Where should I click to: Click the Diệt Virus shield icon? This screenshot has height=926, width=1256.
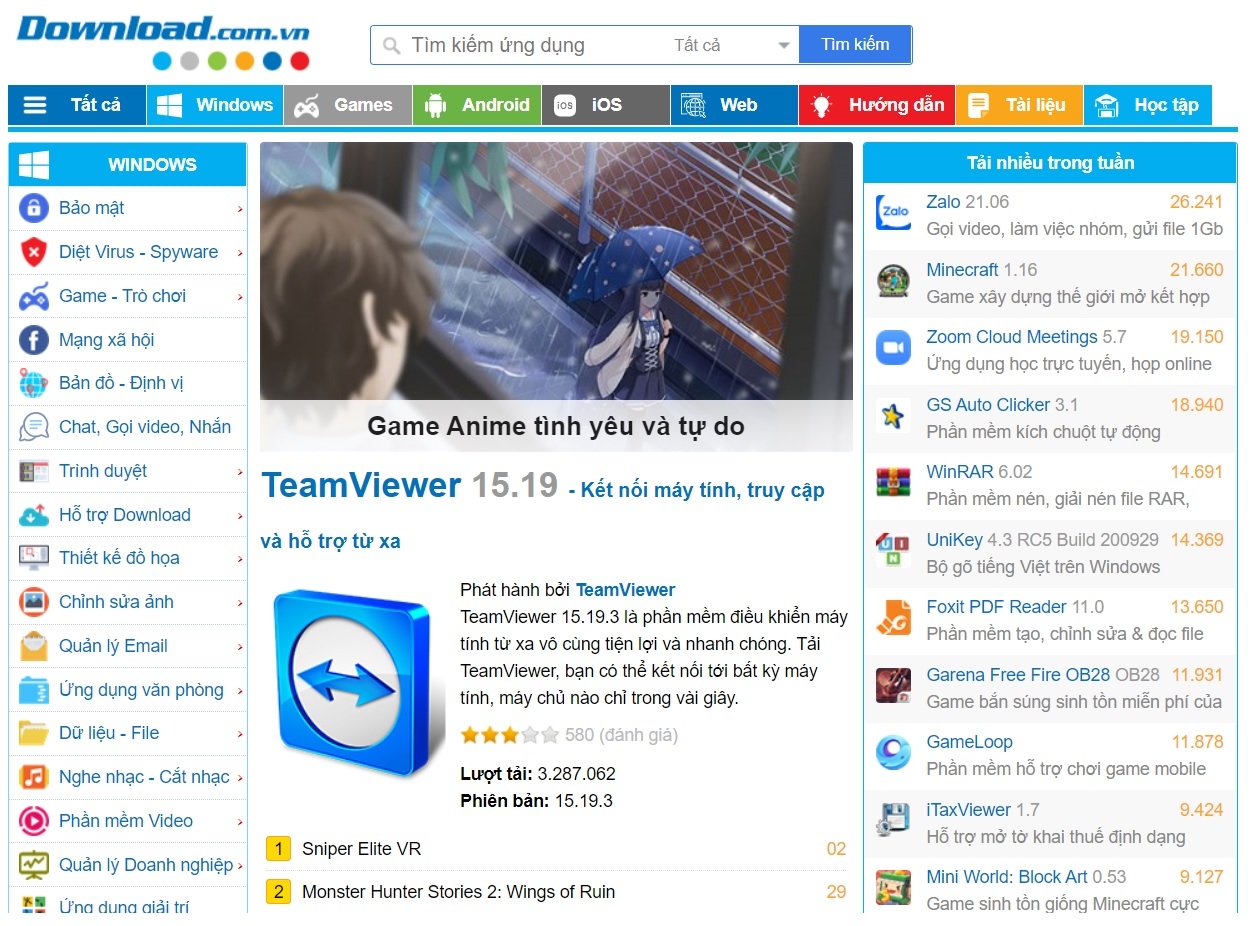[34, 252]
